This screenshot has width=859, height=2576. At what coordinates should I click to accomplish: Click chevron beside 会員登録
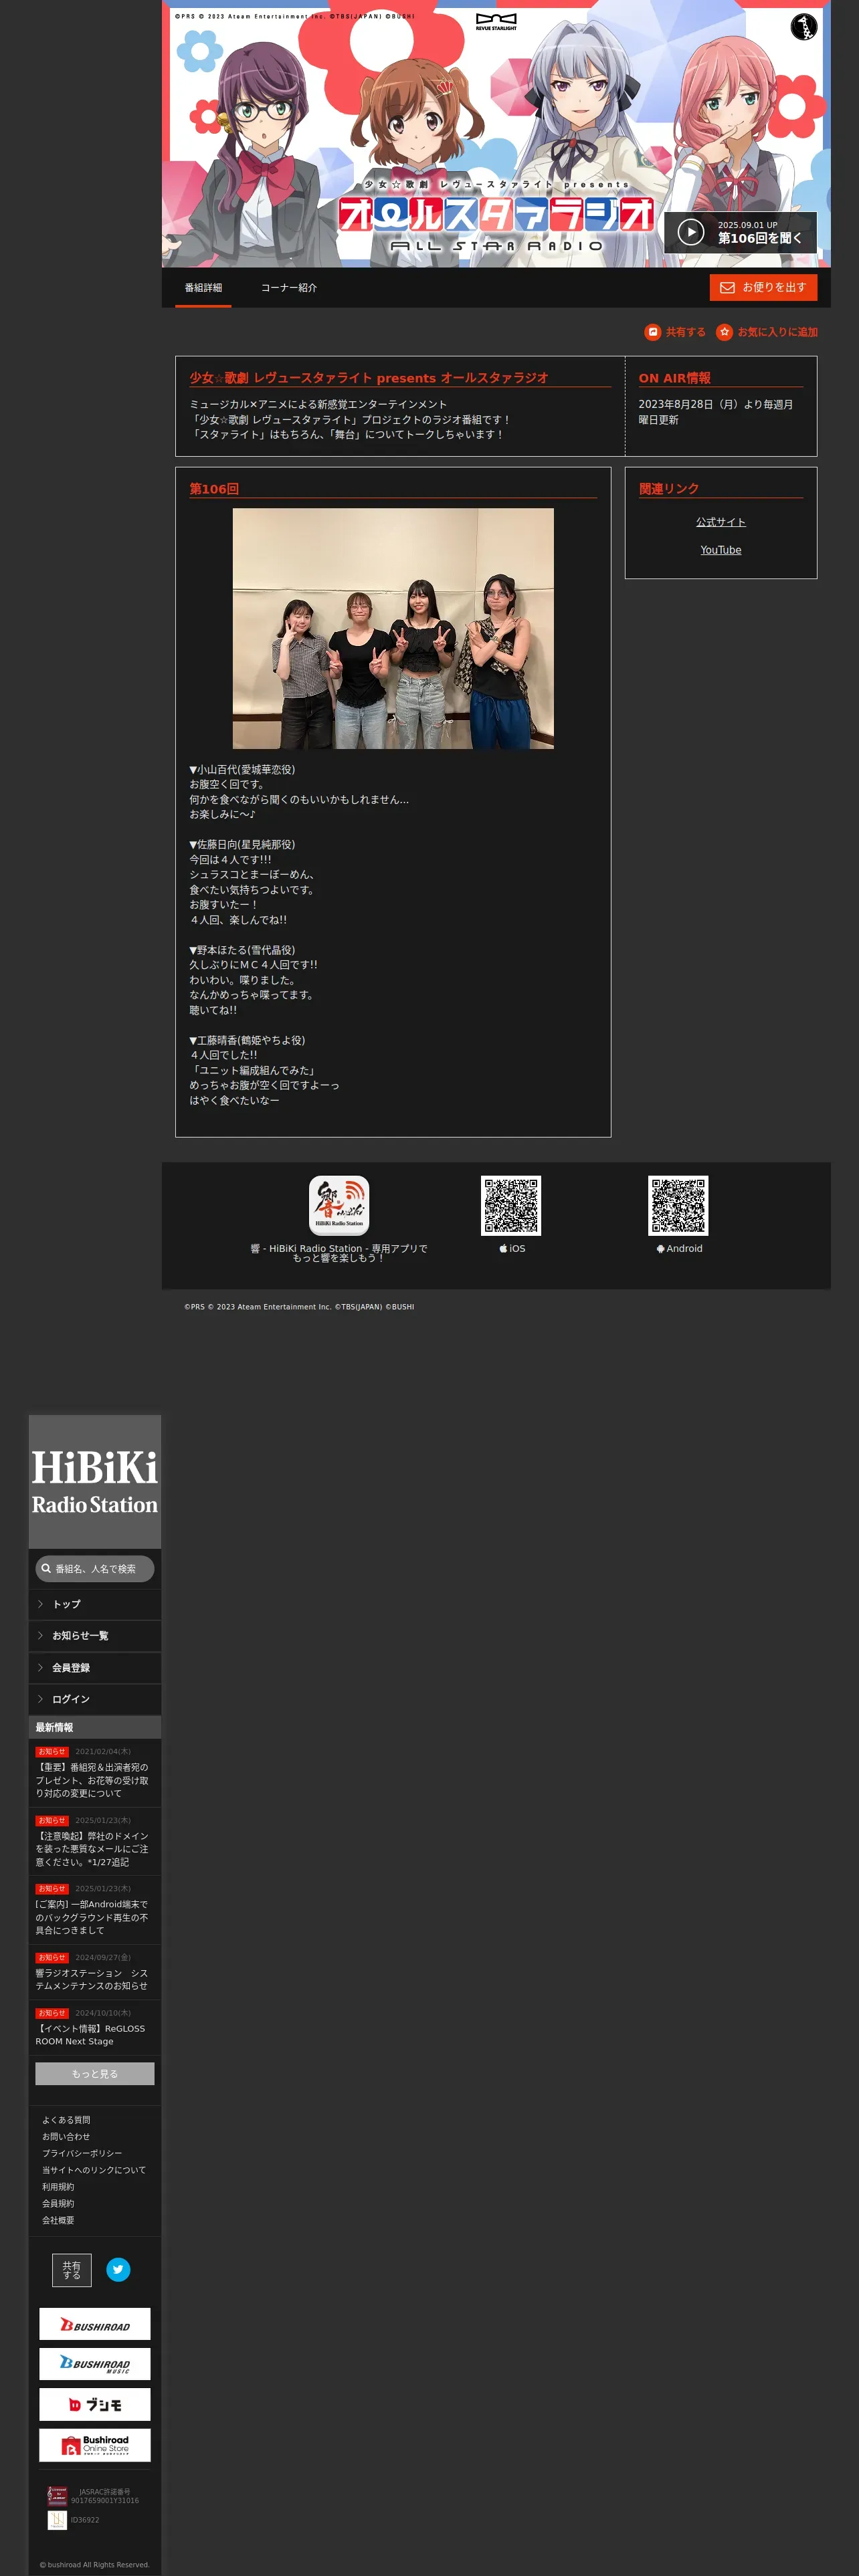40,1668
